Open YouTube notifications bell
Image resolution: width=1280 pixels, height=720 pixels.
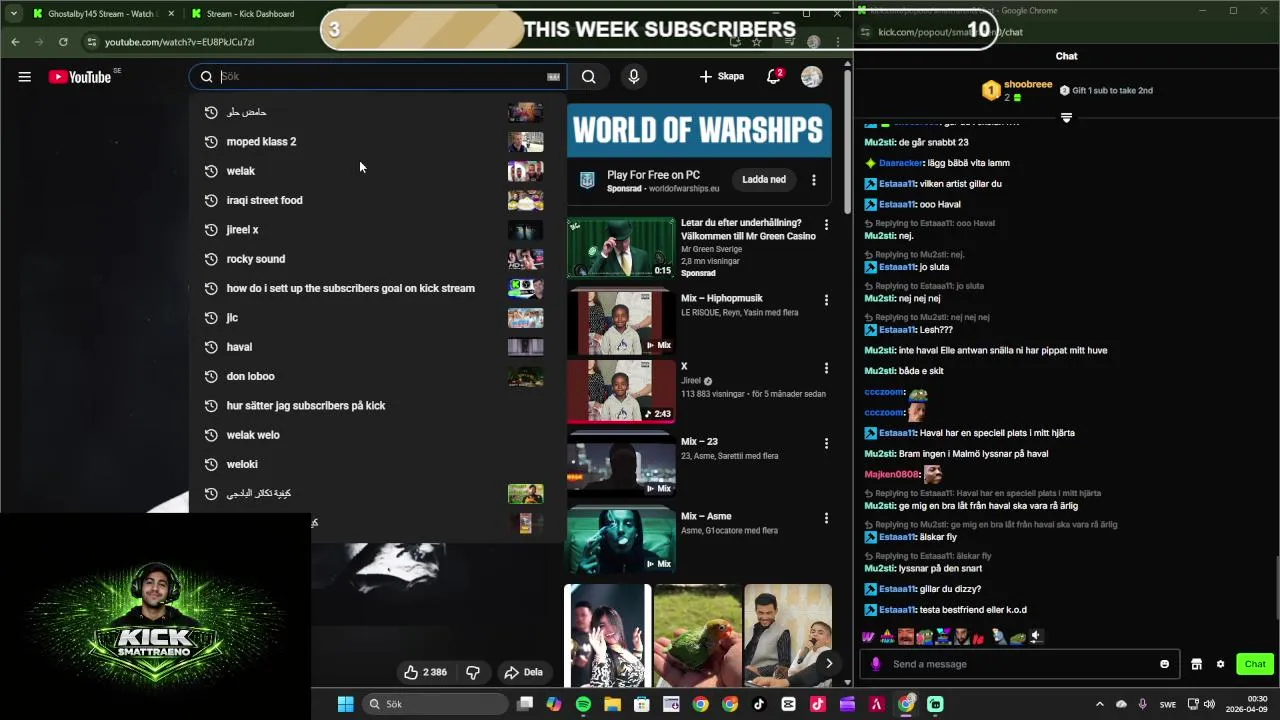774,77
